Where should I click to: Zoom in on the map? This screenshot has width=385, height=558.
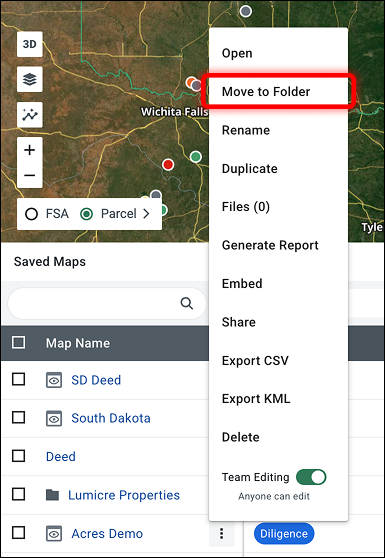point(30,150)
